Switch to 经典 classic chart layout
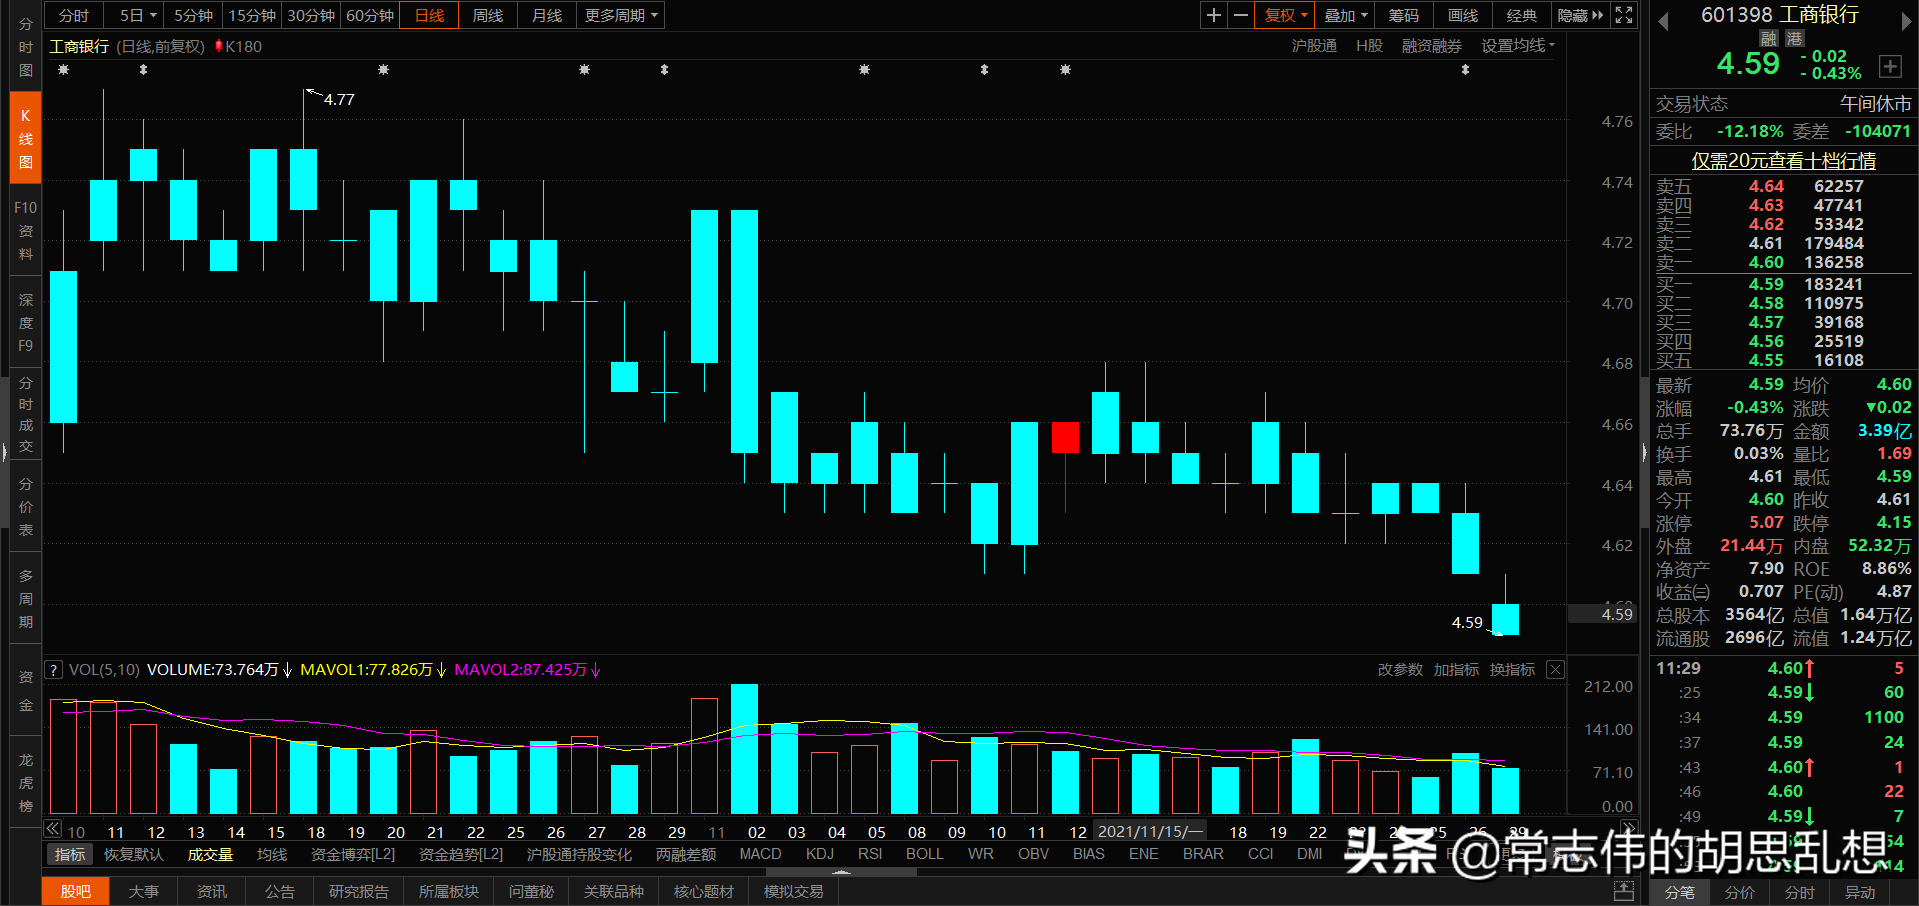The height and width of the screenshot is (906, 1919). pyautogui.click(x=1521, y=15)
